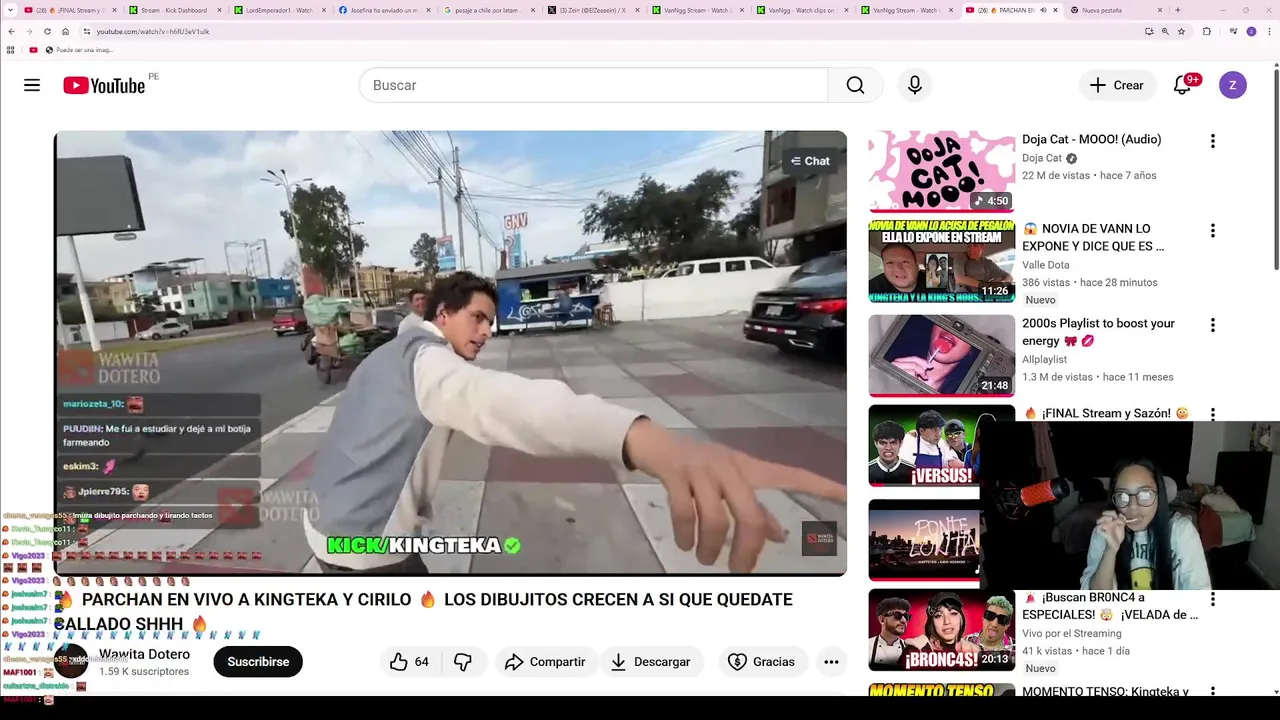Open options for Buscan BR0NC4 video
The width and height of the screenshot is (1280, 720).
(1213, 599)
